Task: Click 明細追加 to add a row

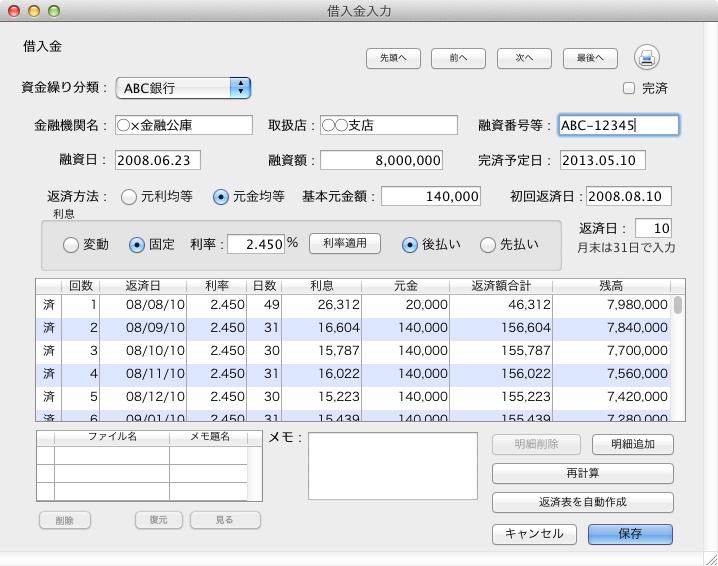Action: pos(632,444)
